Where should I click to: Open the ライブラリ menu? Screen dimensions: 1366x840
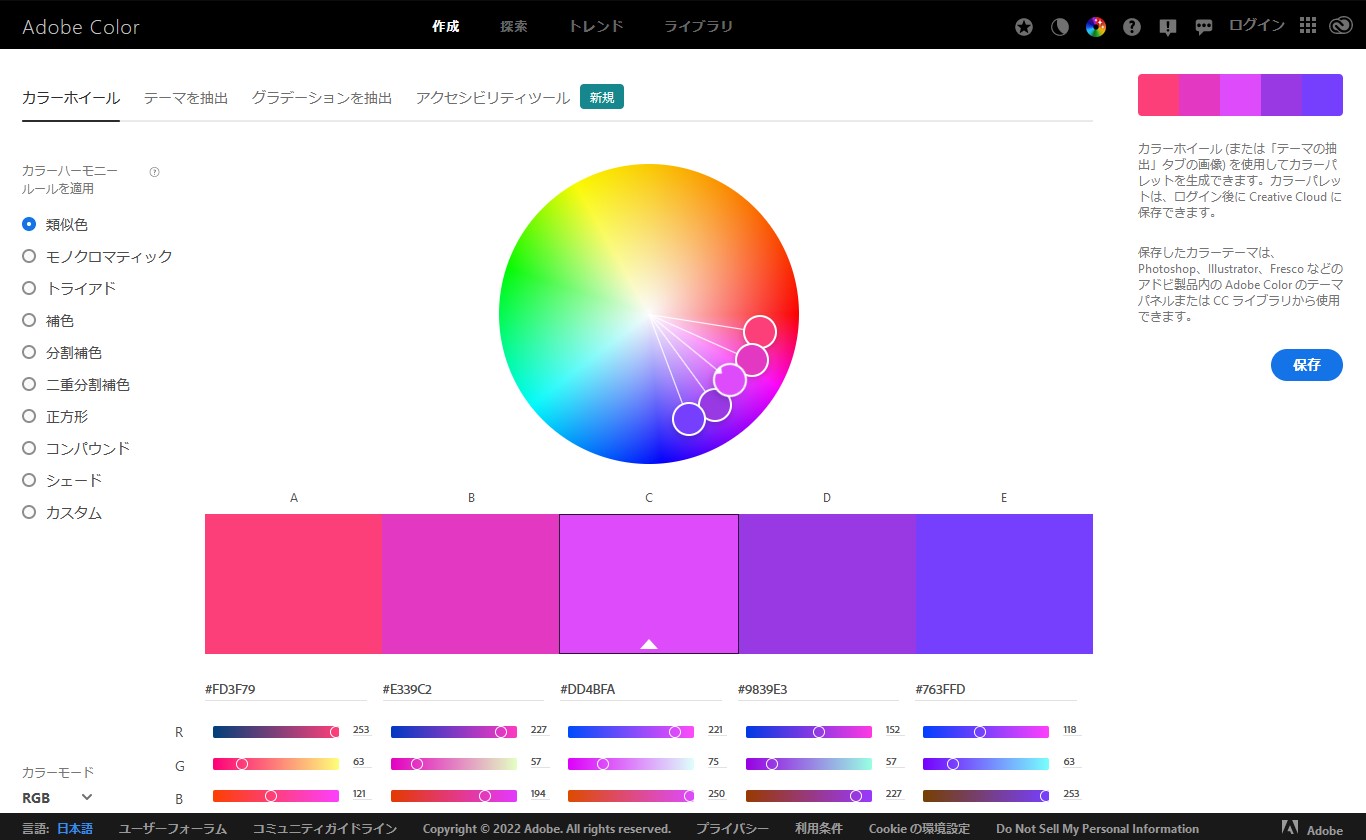(699, 26)
